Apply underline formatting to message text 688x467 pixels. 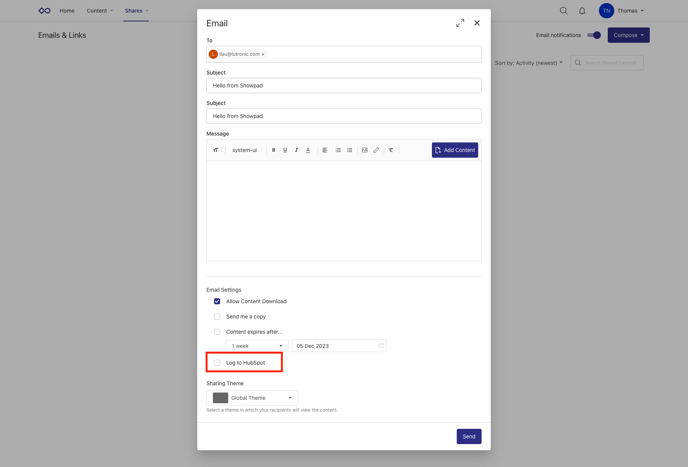[285, 150]
